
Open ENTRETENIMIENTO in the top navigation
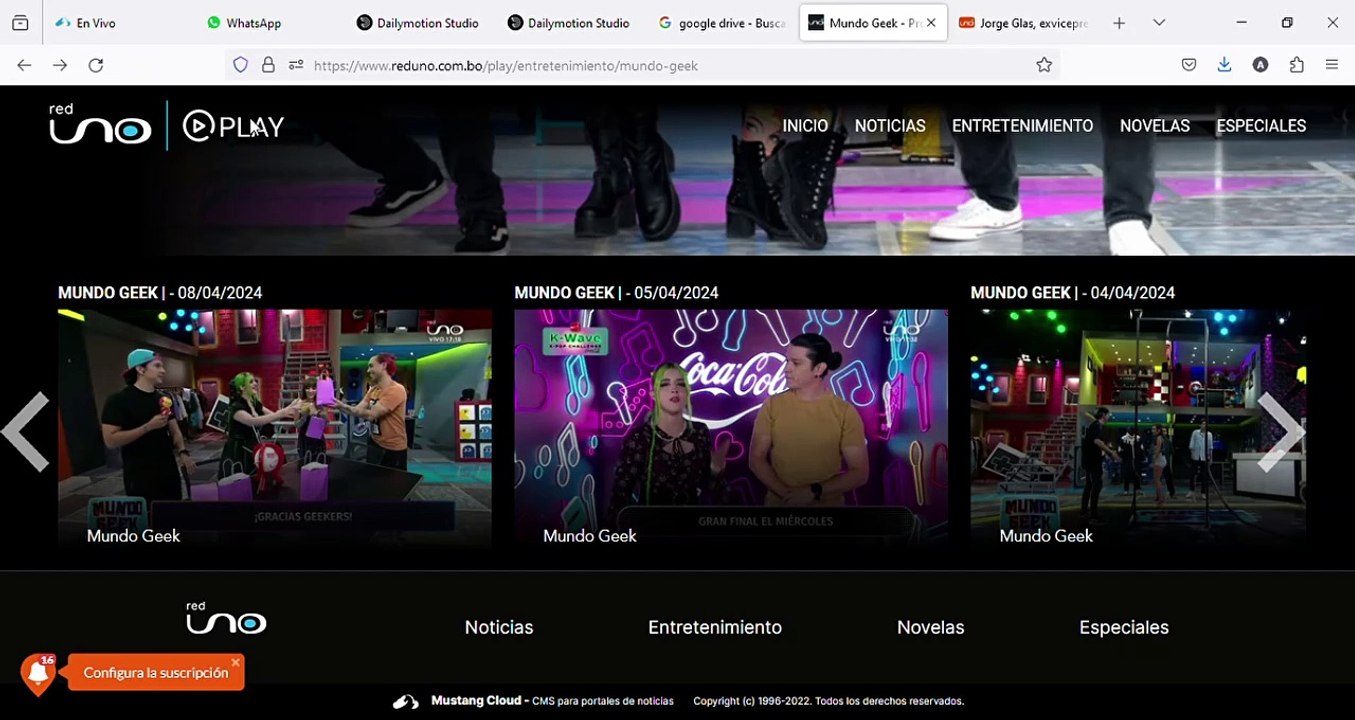point(1022,126)
